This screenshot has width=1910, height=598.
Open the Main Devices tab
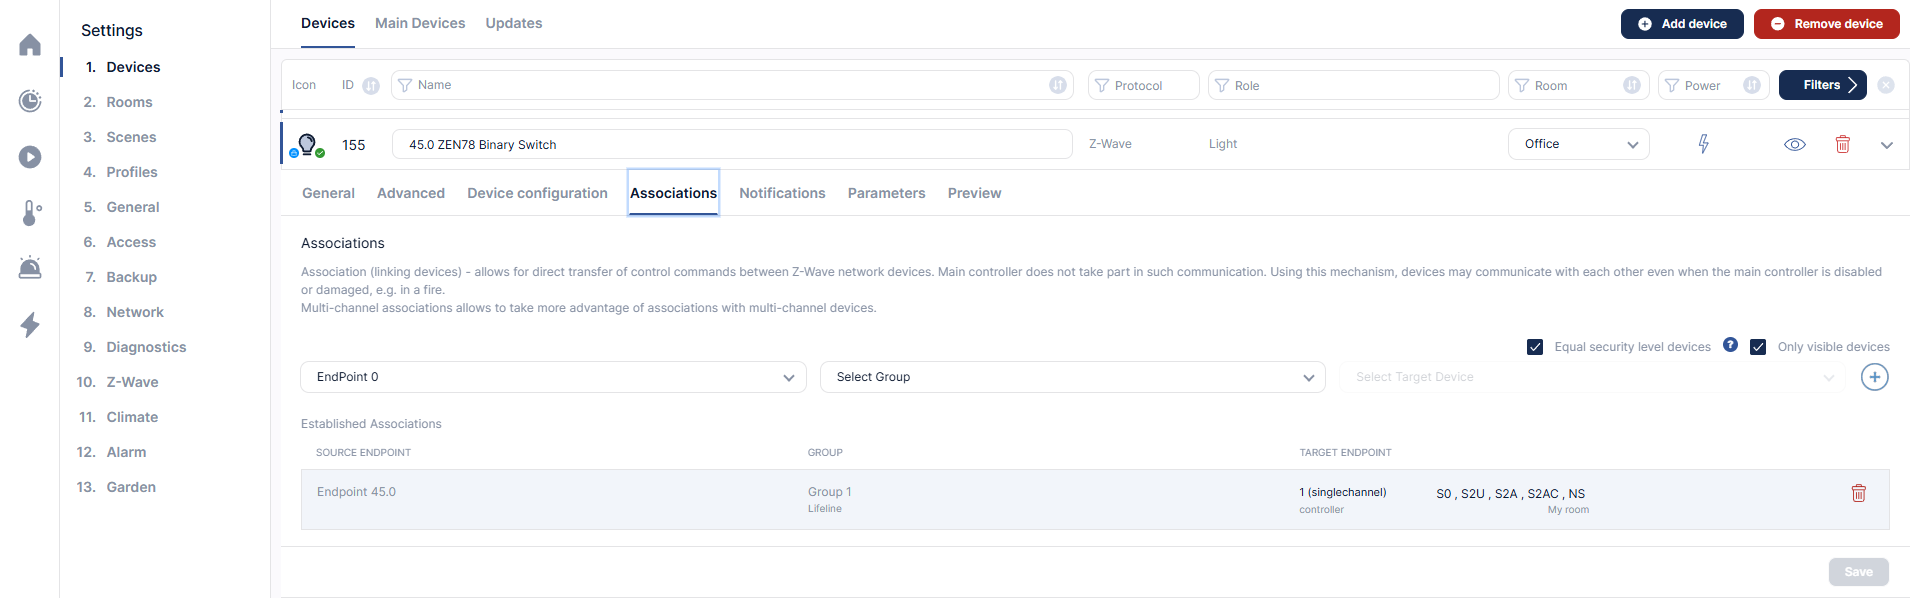click(x=420, y=23)
